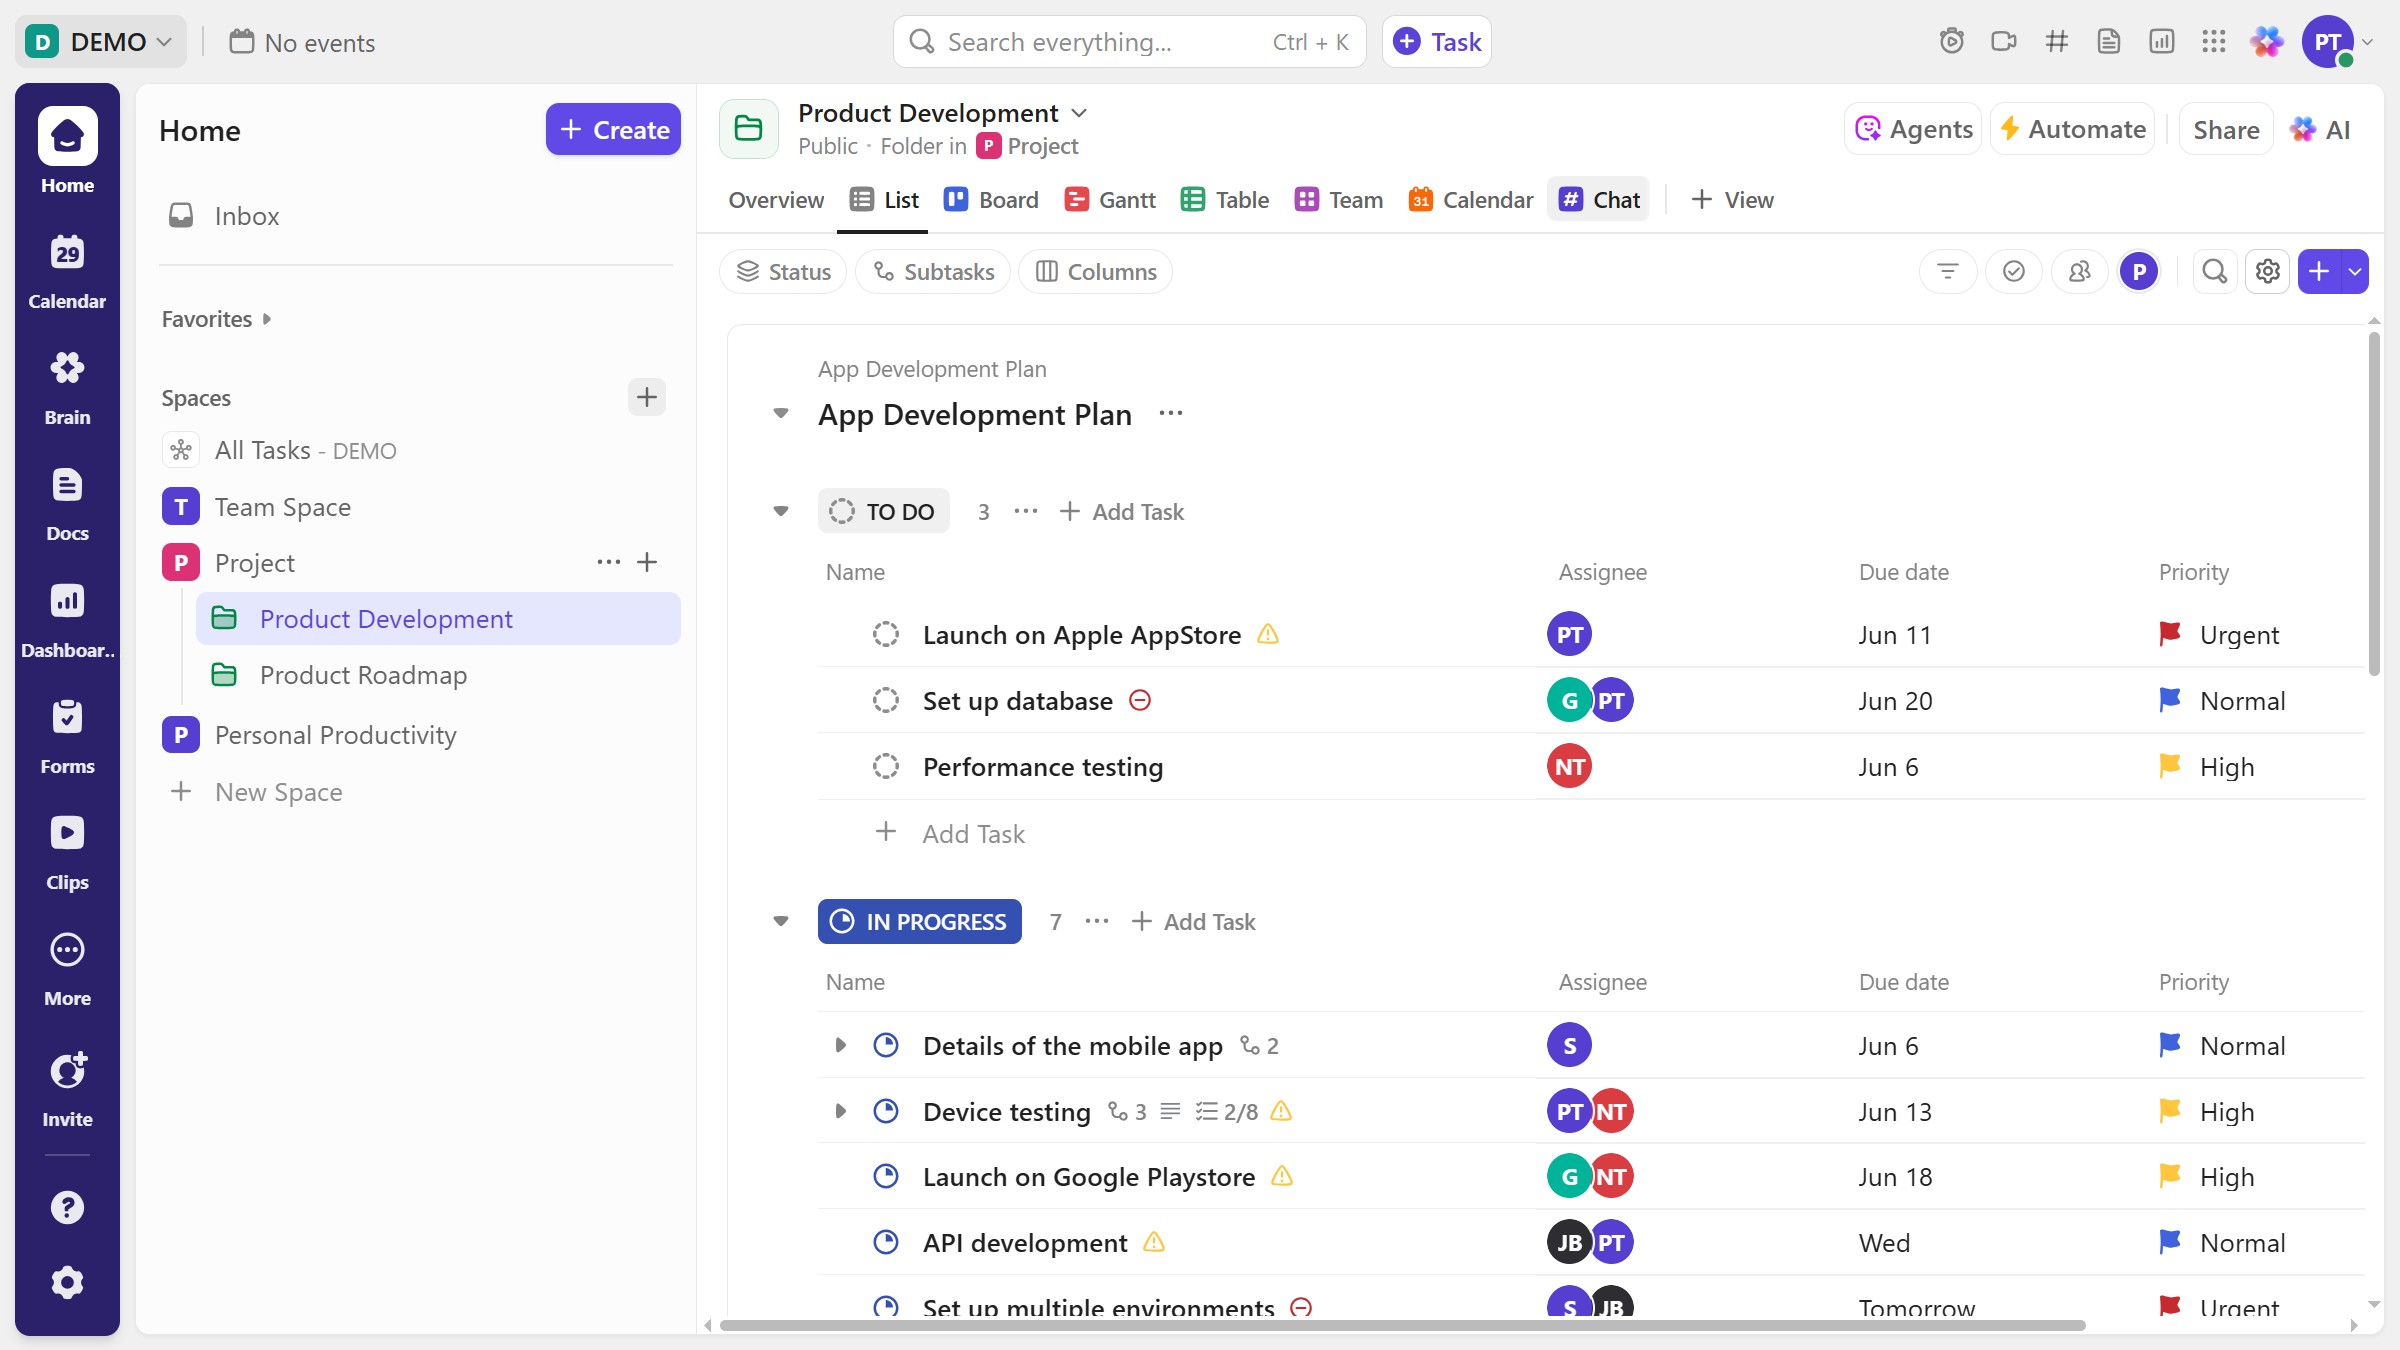
Task: Expand the Device testing subtasks arrow
Action: 839,1111
